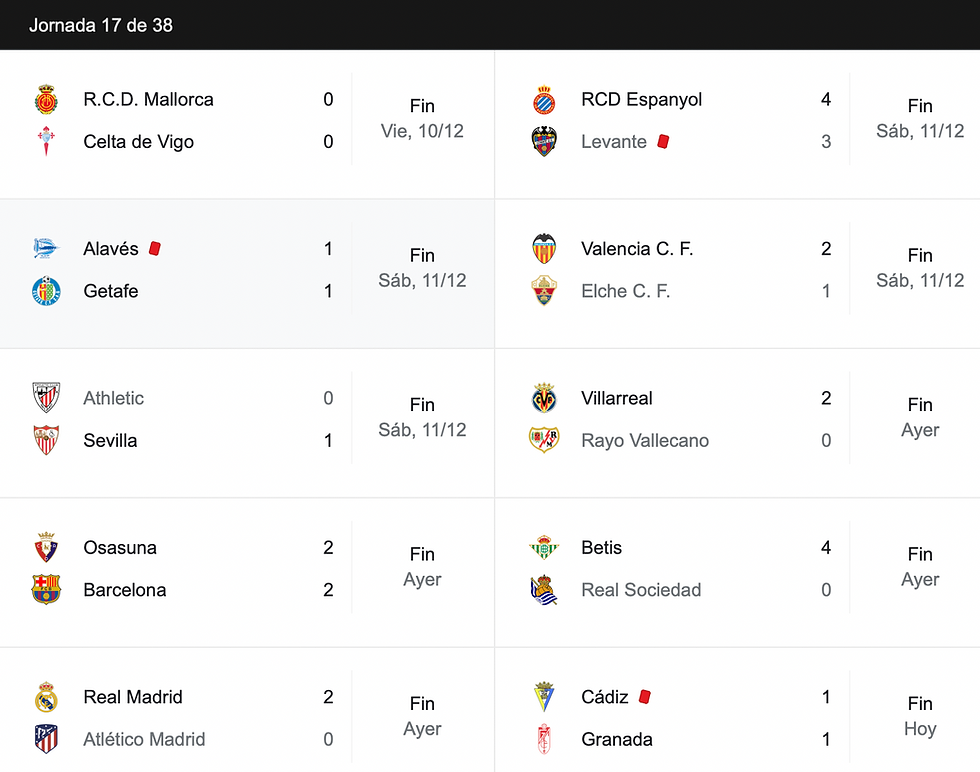Click the Valencia C. F. crest
980x772 pixels.
(544, 249)
